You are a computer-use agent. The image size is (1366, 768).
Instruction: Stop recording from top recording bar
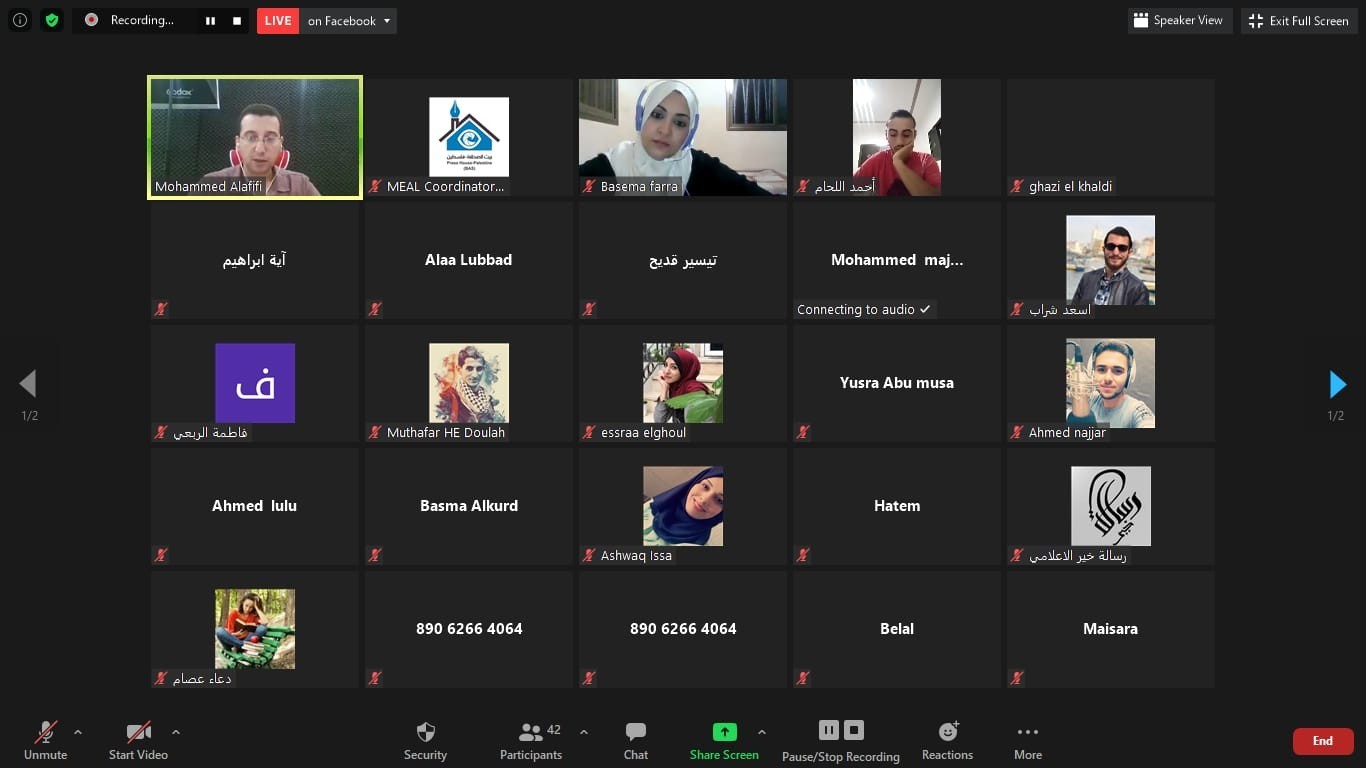pyautogui.click(x=237, y=20)
